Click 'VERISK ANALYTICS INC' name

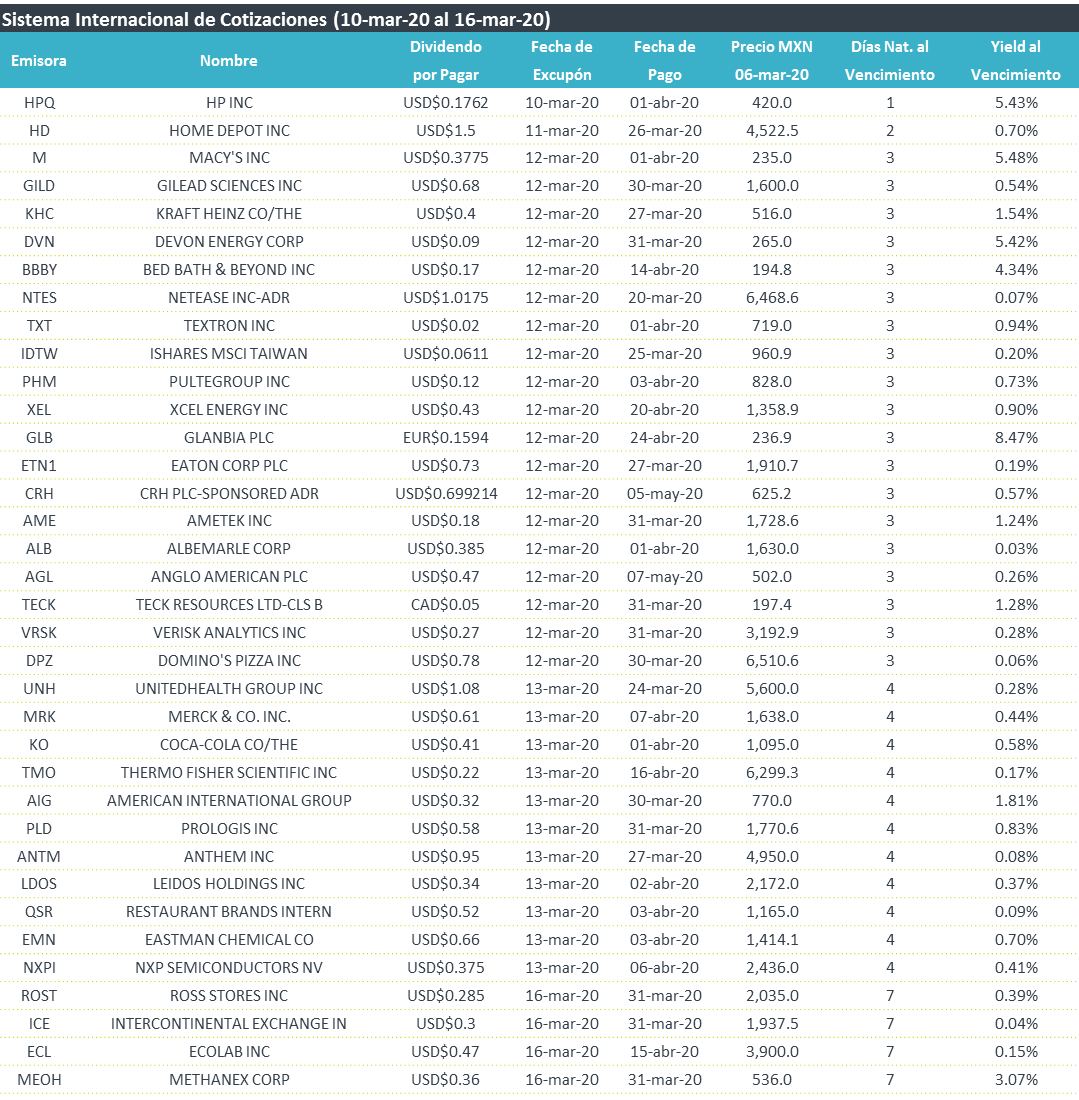coord(229,633)
